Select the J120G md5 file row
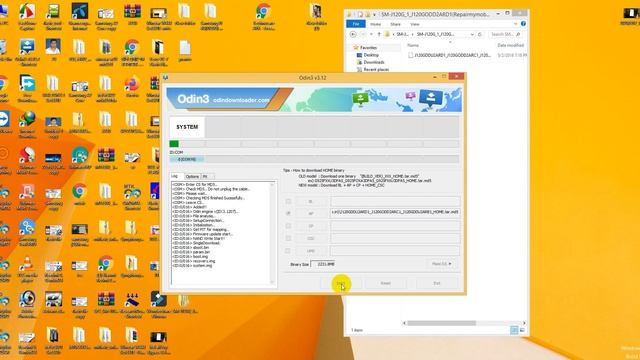The height and width of the screenshot is (360, 640). coord(467,55)
